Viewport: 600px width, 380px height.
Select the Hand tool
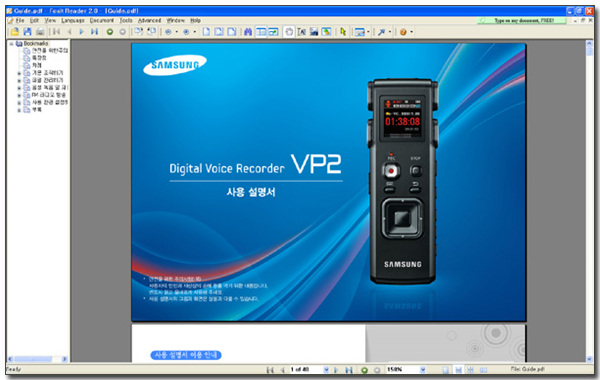(289, 32)
